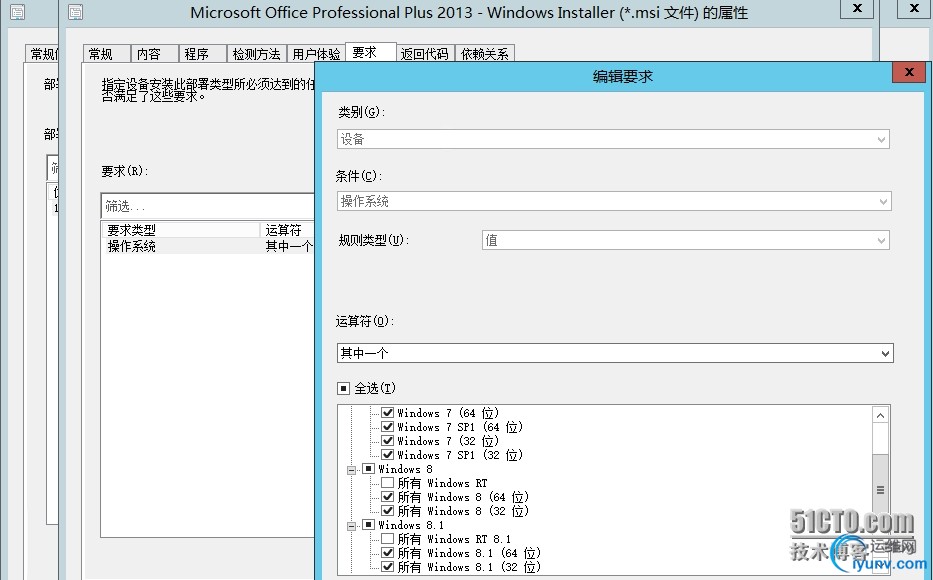Screen dimensions: 933x580
Task: Open the 类别 dropdown showing 设备
Action: pos(613,139)
